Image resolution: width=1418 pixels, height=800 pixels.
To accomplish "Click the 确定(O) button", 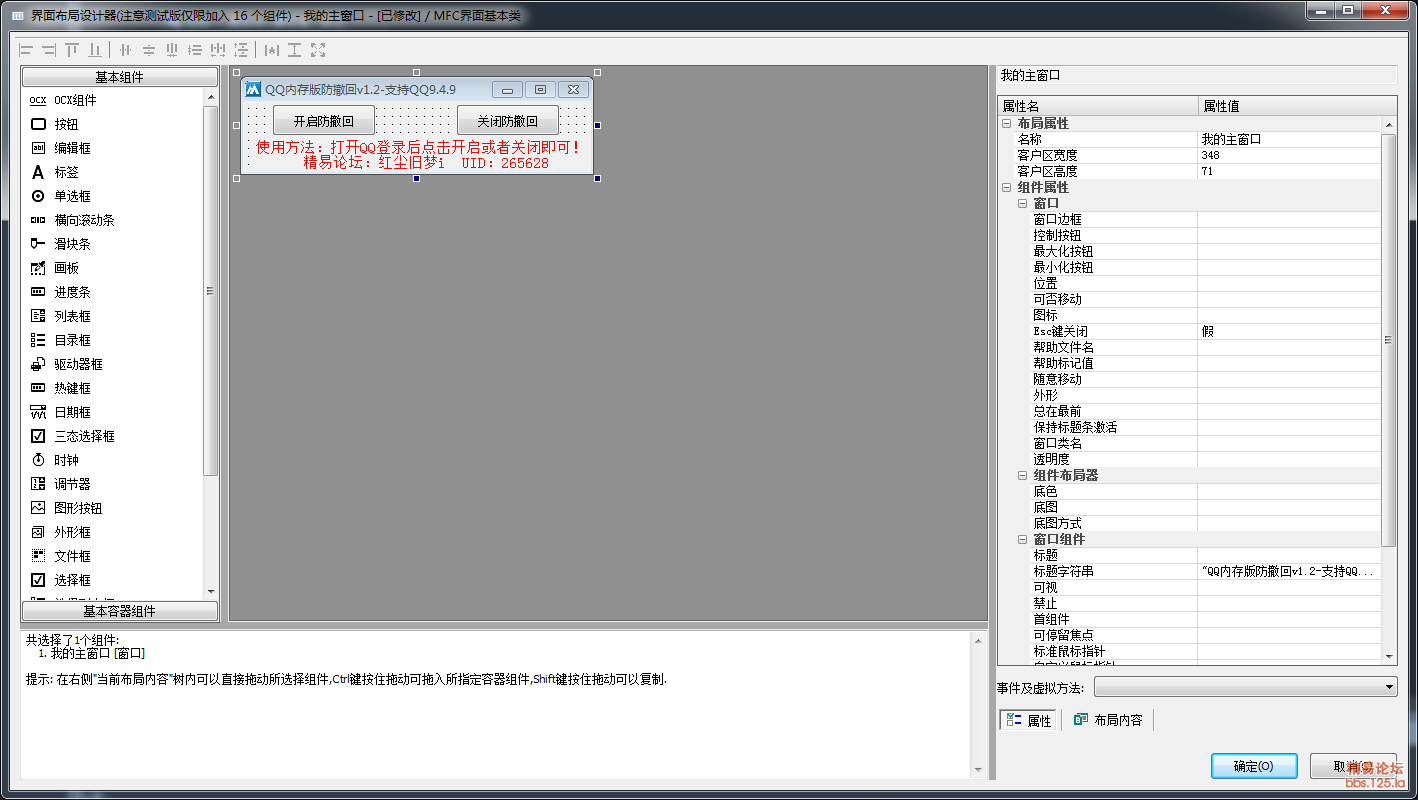I will (x=1254, y=766).
